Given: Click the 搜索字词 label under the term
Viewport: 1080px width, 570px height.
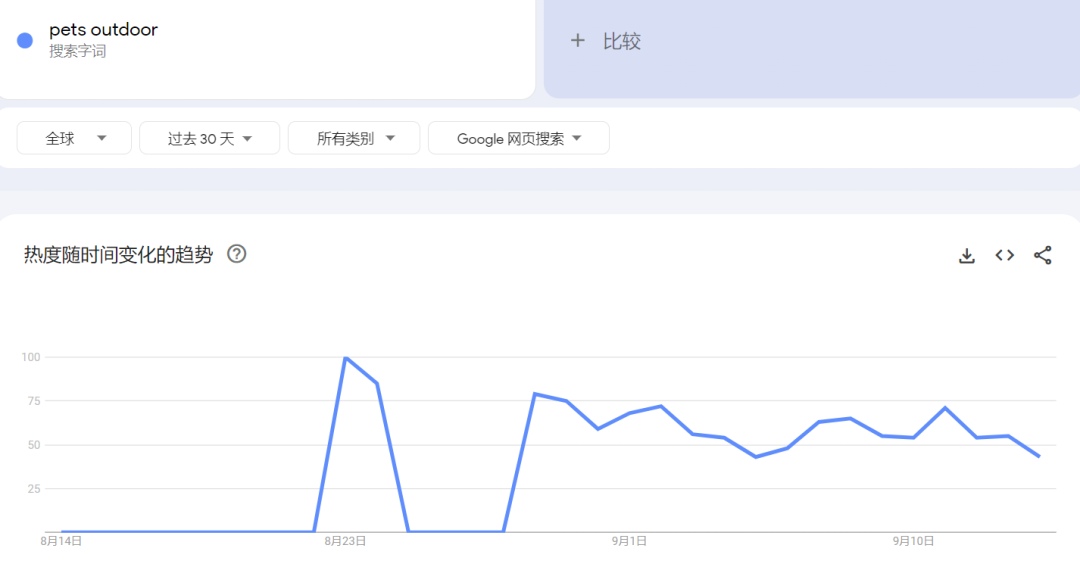Looking at the screenshot, I should (x=77, y=51).
